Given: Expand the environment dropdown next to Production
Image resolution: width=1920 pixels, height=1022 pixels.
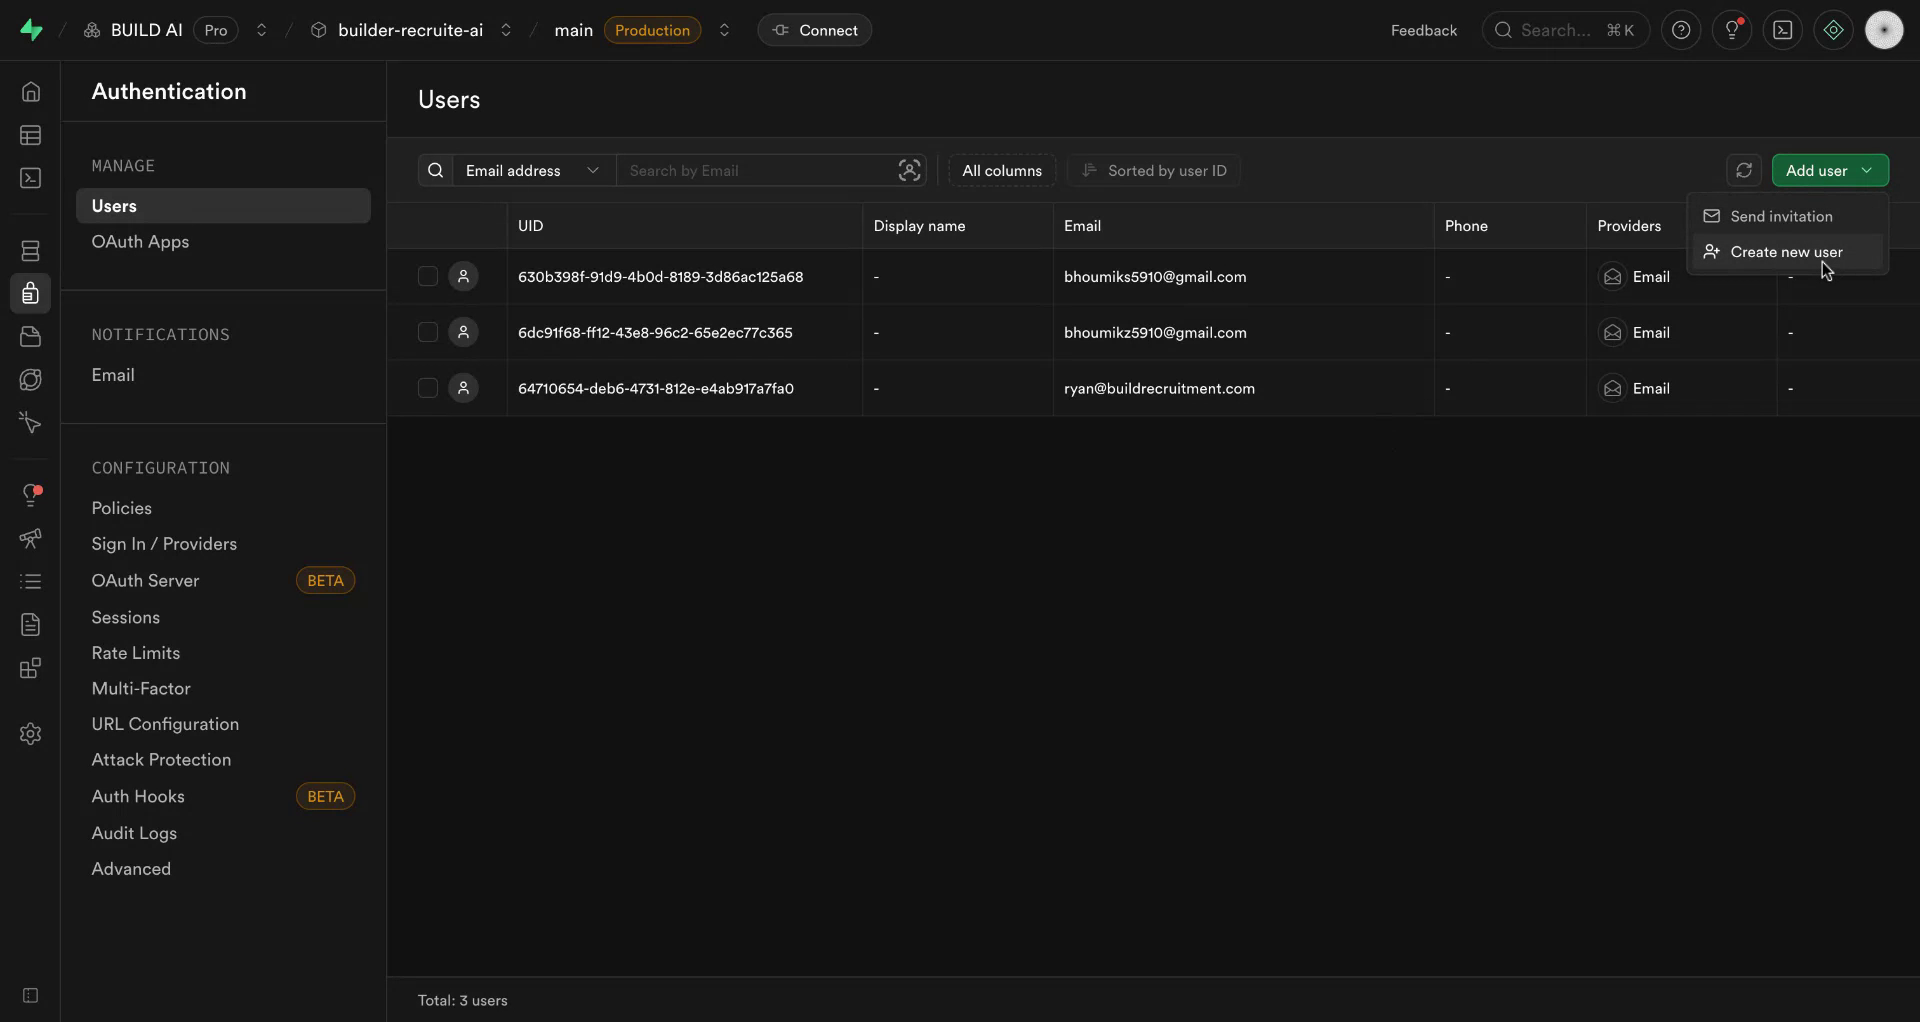Looking at the screenshot, I should click(725, 30).
